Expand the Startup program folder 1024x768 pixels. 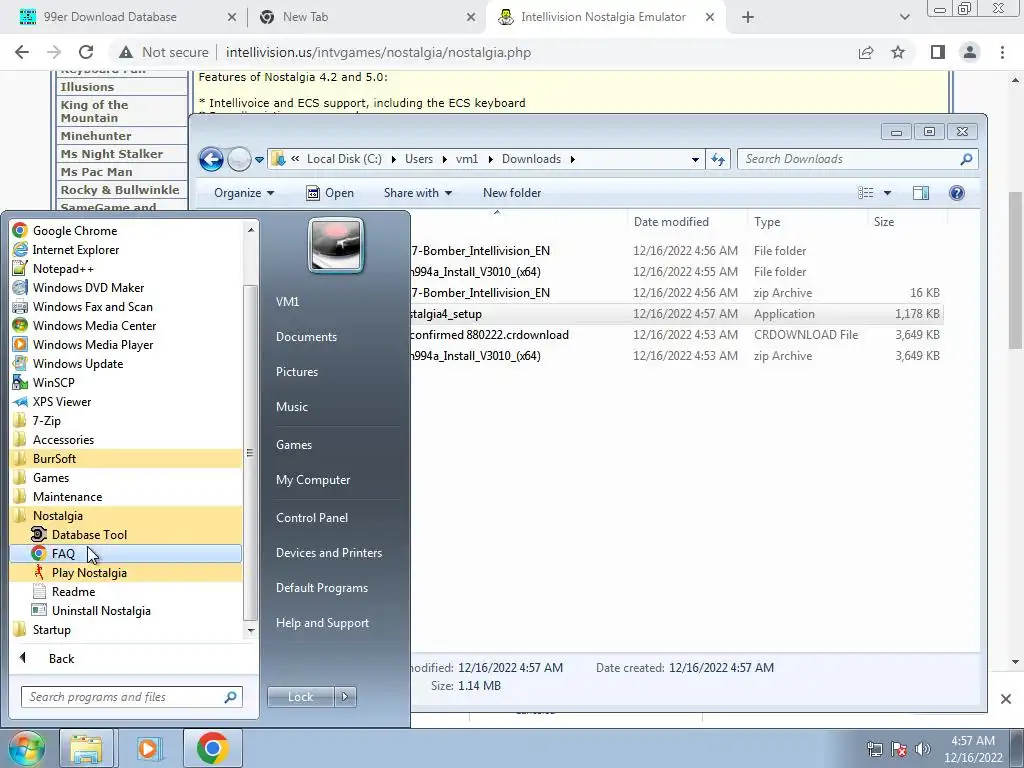tap(126, 630)
